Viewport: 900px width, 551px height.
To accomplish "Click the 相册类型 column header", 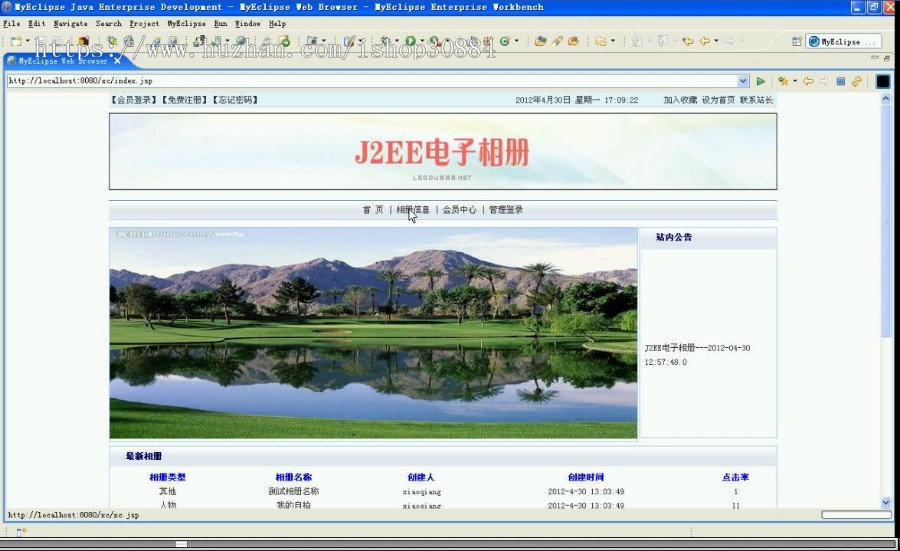I will coord(168,477).
